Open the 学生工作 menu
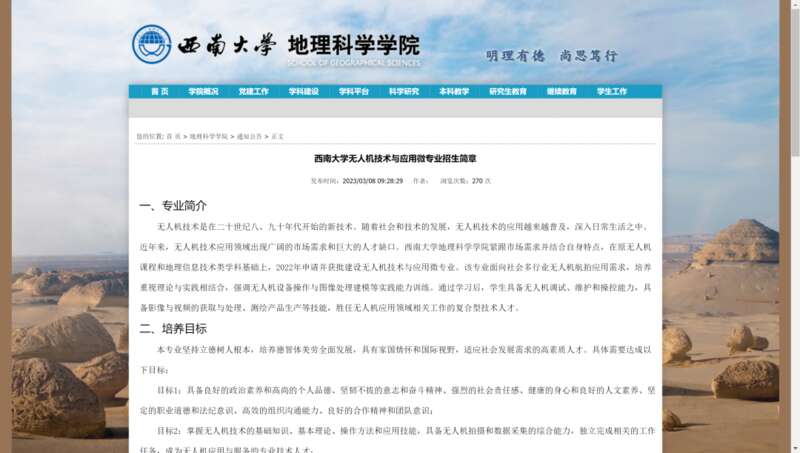 [611, 91]
